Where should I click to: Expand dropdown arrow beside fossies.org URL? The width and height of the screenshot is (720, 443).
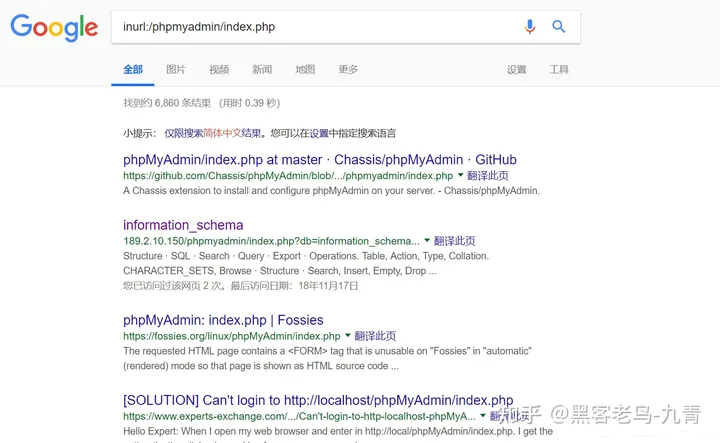(x=348, y=336)
